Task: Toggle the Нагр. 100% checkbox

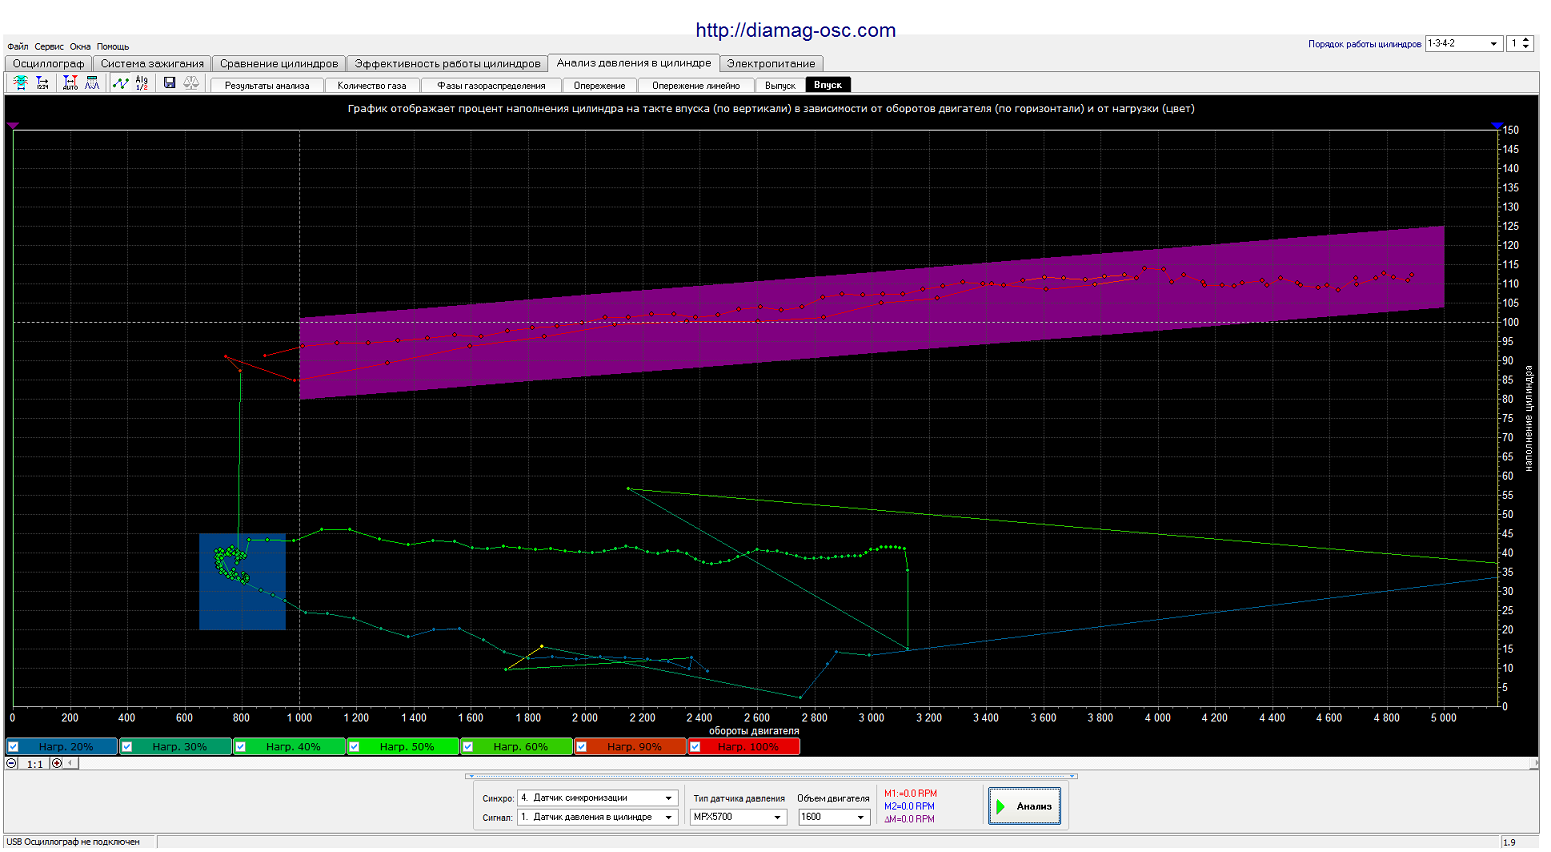Action: point(695,747)
